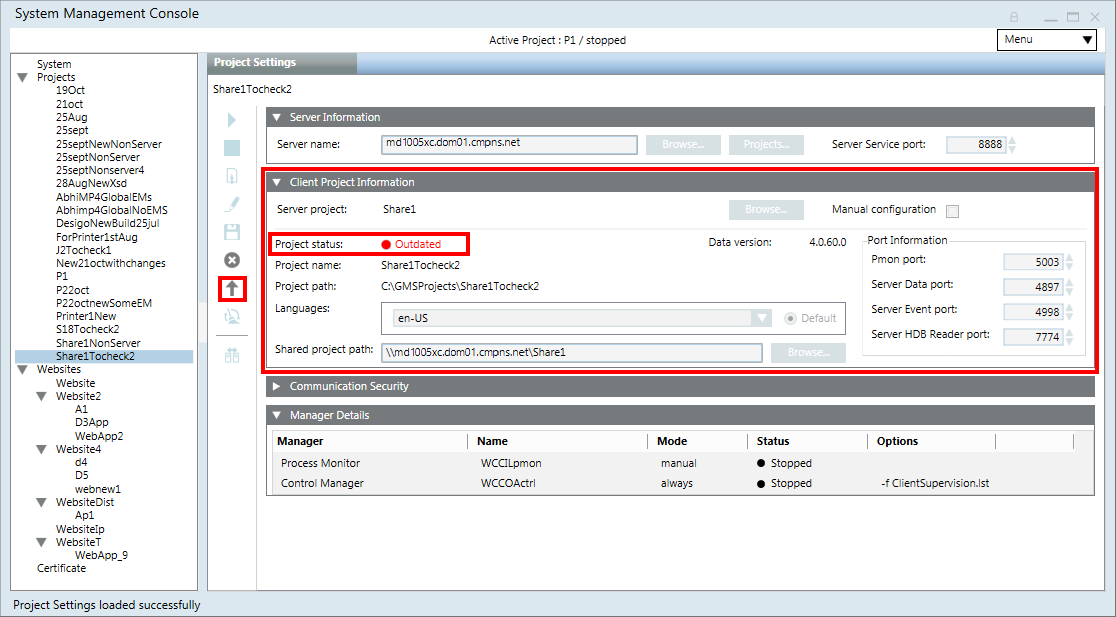
Task: Select the P1 project in tree
Action: point(62,276)
